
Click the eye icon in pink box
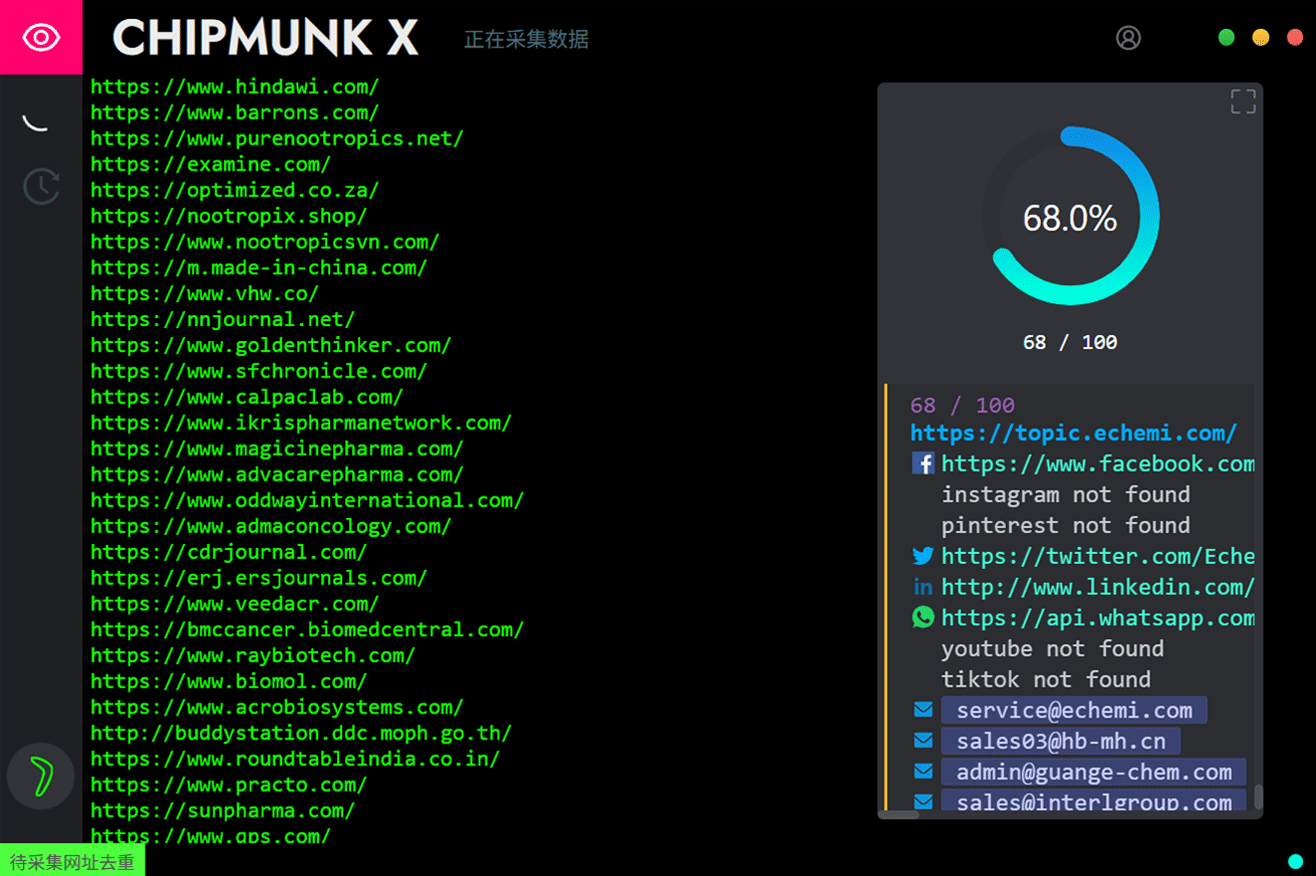tap(41, 38)
